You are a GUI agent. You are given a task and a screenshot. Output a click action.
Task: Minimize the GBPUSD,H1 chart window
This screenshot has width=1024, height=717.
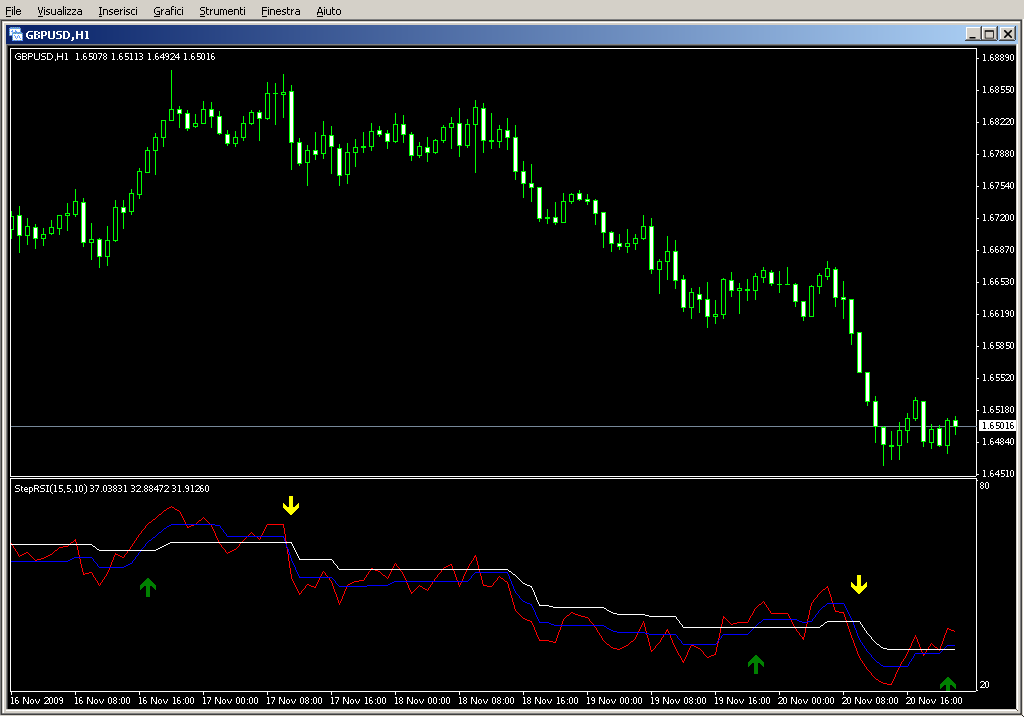coord(972,34)
